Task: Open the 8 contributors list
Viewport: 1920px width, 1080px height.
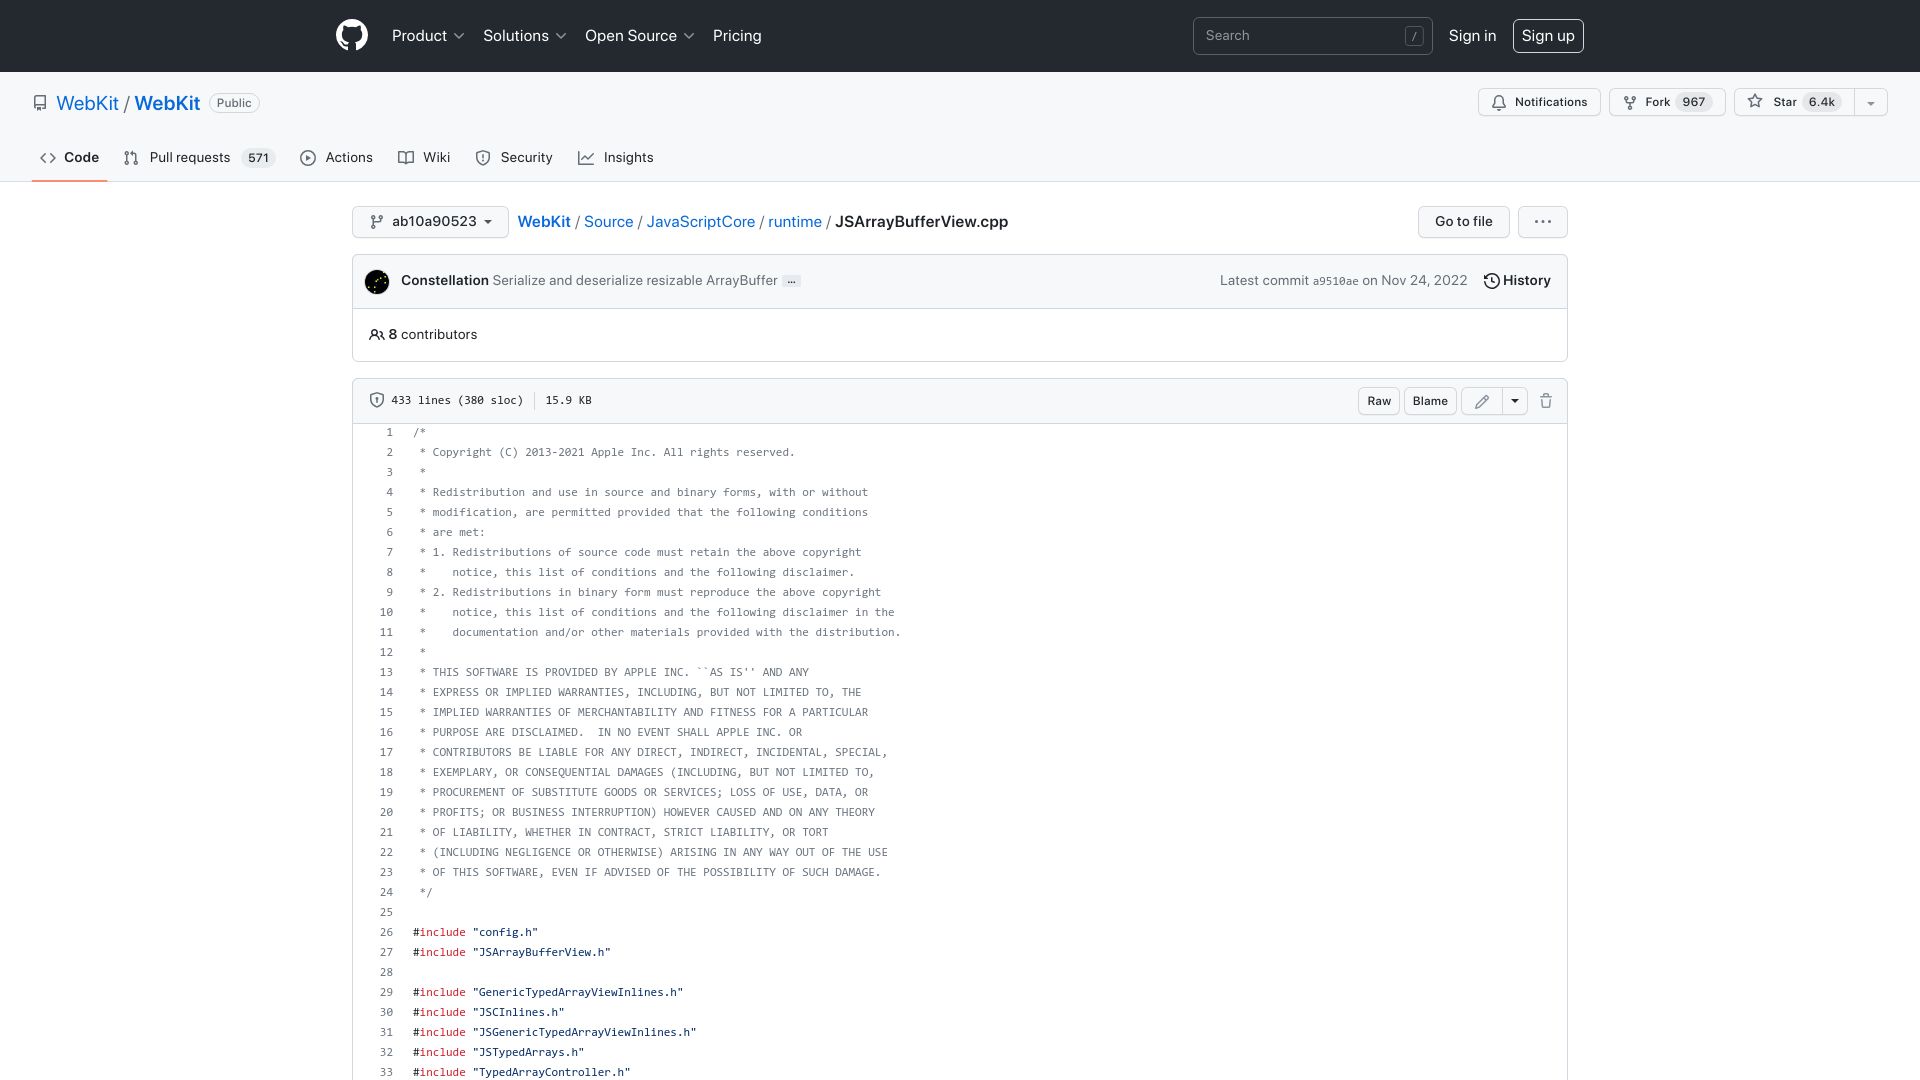Action: pyautogui.click(x=432, y=335)
